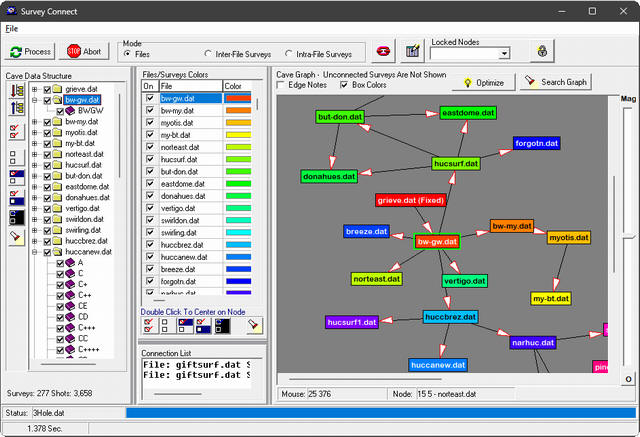Screen dimensions: 640x437
Task: Click the flashlight icon below the Files/Surveys Colors list
Action: click(254, 326)
